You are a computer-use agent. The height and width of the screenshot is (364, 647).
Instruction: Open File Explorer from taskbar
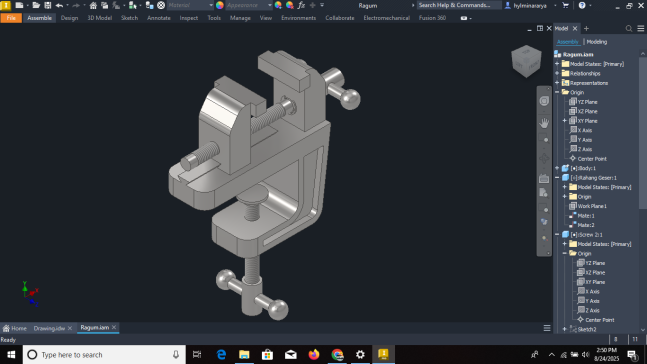tap(244, 355)
